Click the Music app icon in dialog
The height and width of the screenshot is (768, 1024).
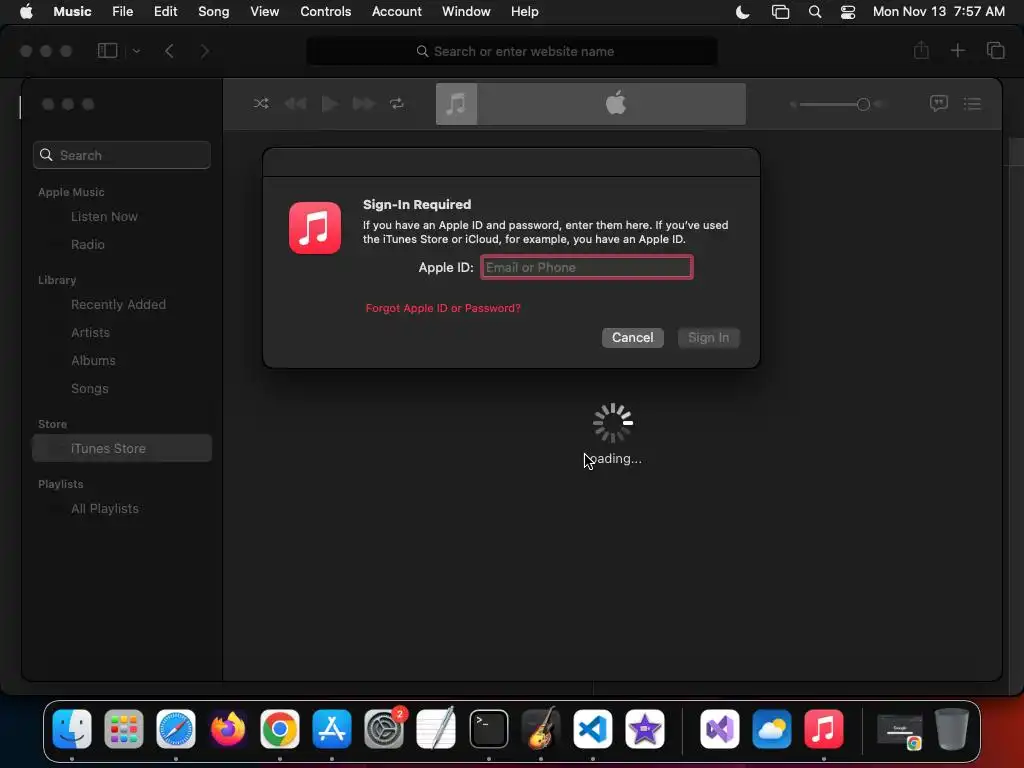tap(315, 227)
